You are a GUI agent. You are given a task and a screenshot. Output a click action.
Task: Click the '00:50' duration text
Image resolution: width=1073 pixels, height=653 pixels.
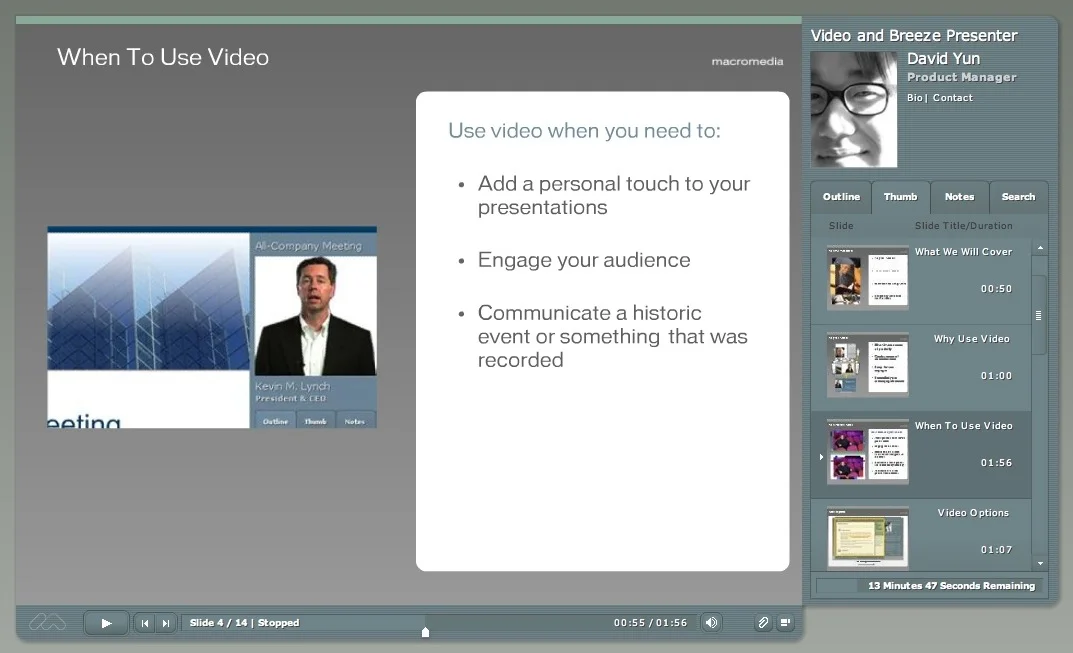(x=996, y=289)
